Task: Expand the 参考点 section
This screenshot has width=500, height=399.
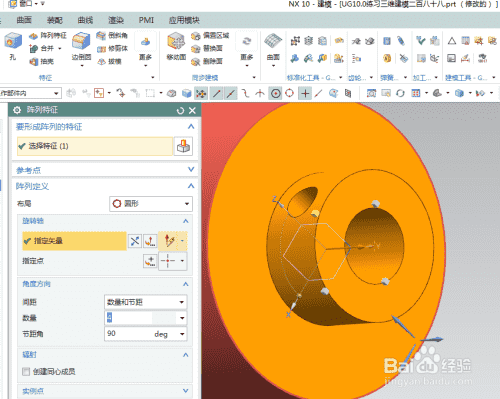Action: tap(191, 169)
